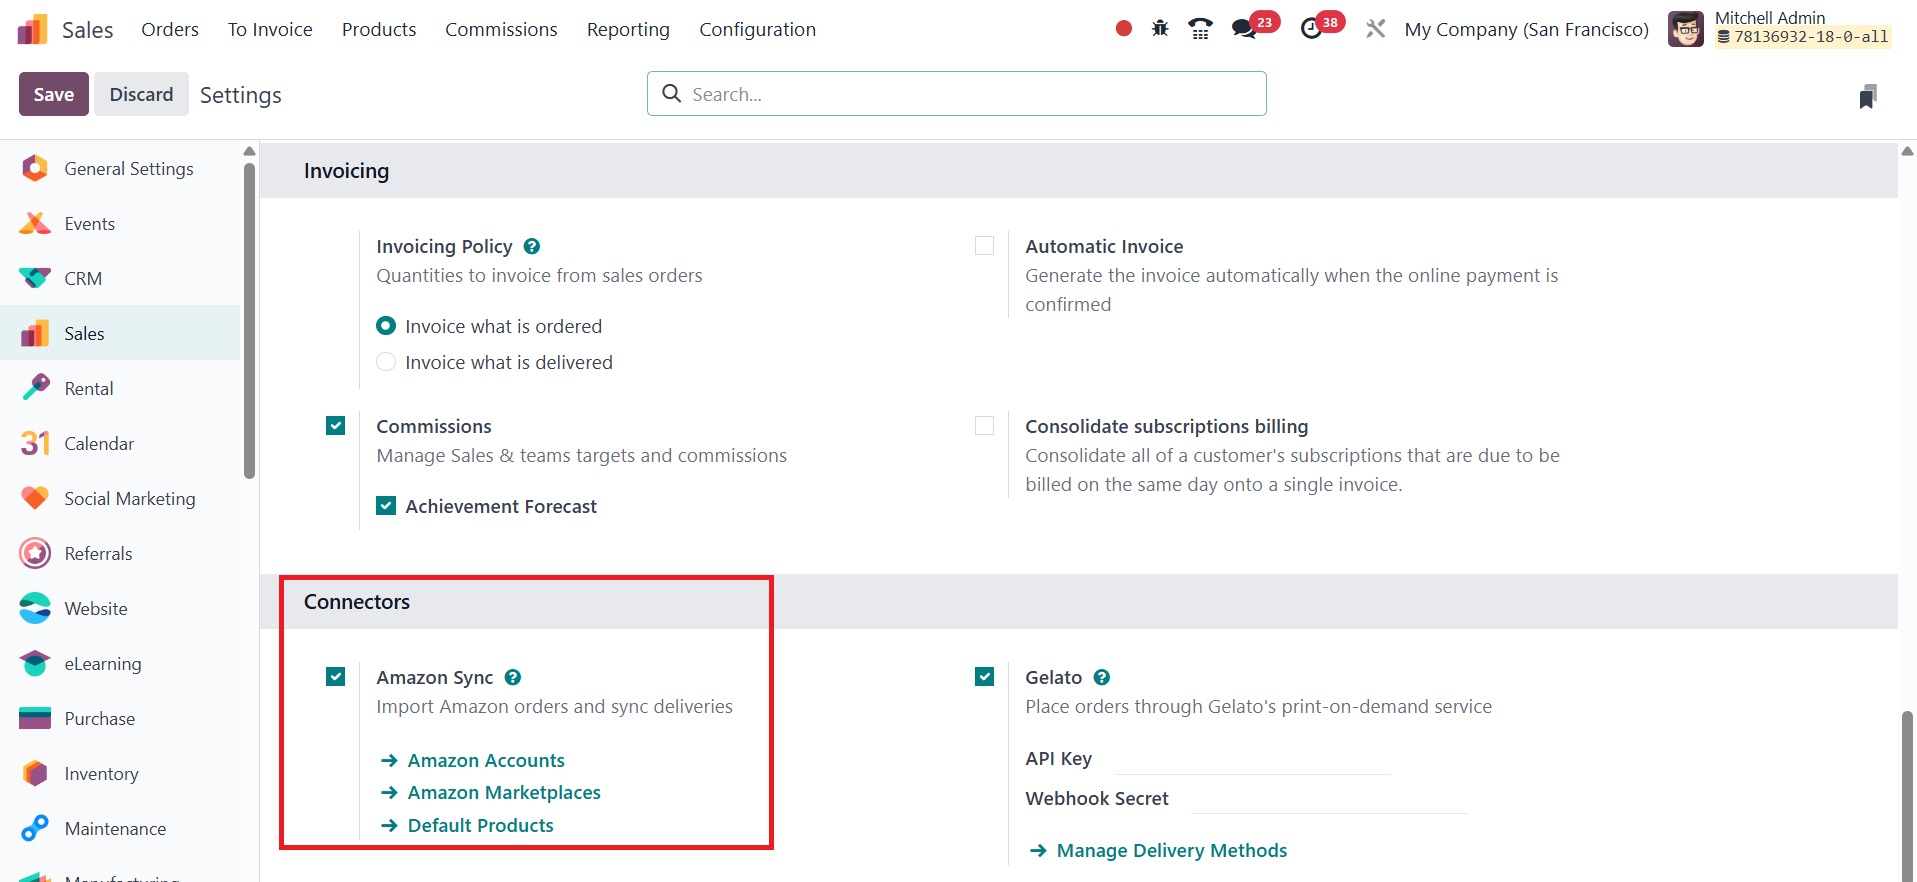Uncheck the Amazon Sync checkbox
The width and height of the screenshot is (1917, 882).
tap(336, 677)
